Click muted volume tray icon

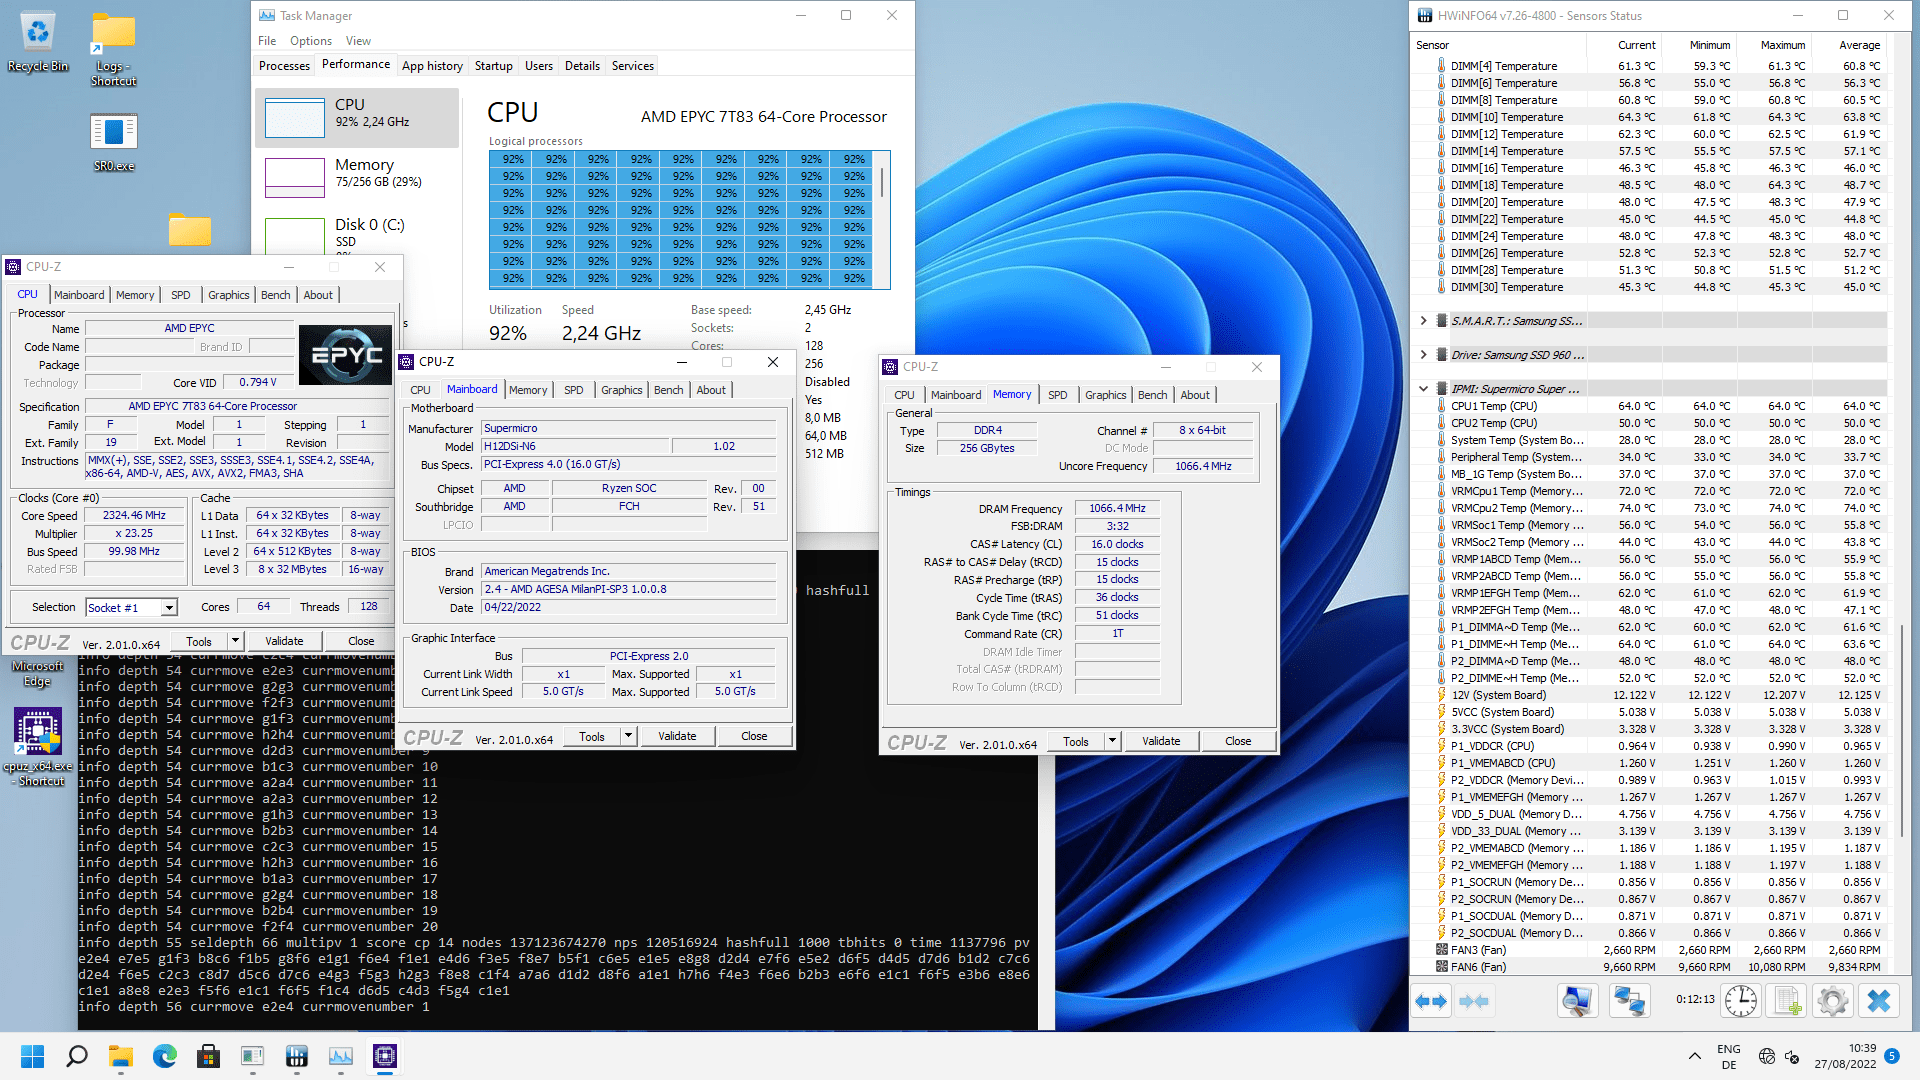[1792, 1056]
